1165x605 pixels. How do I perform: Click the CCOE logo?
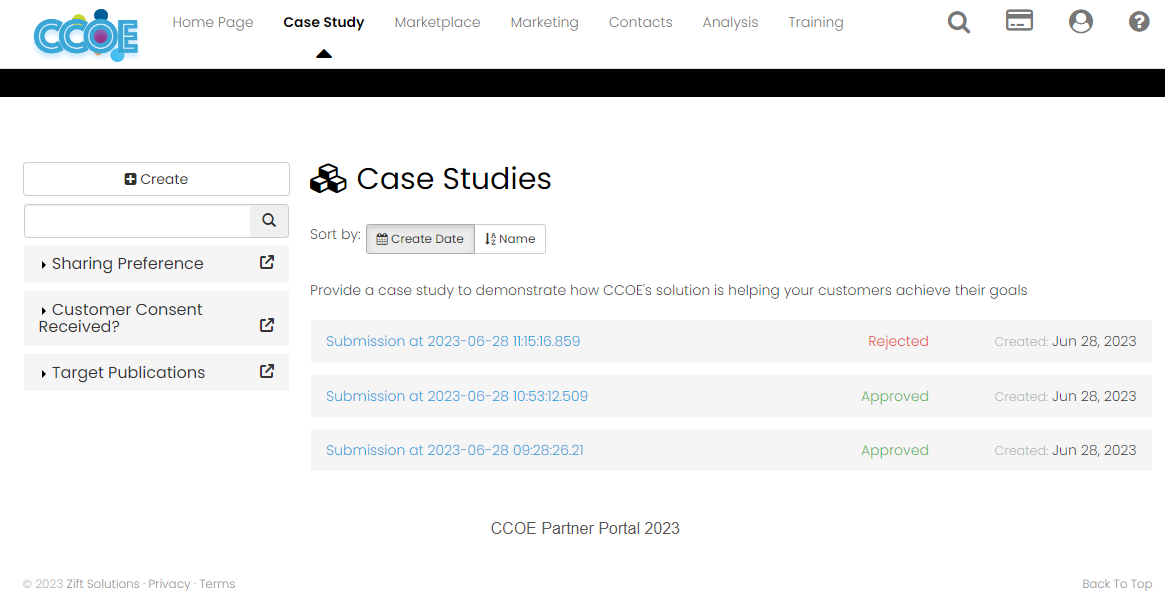pyautogui.click(x=85, y=36)
